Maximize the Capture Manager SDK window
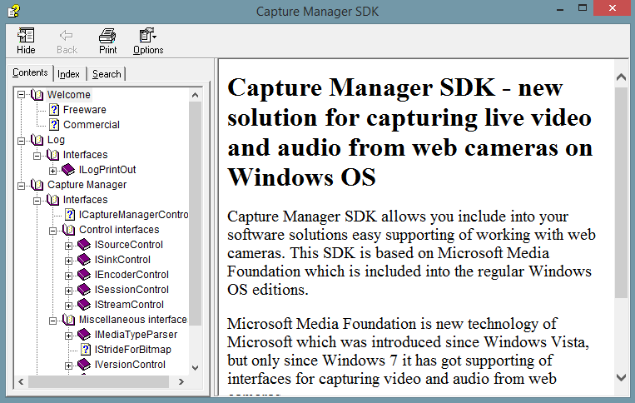This screenshot has width=635, height=403. point(582,8)
